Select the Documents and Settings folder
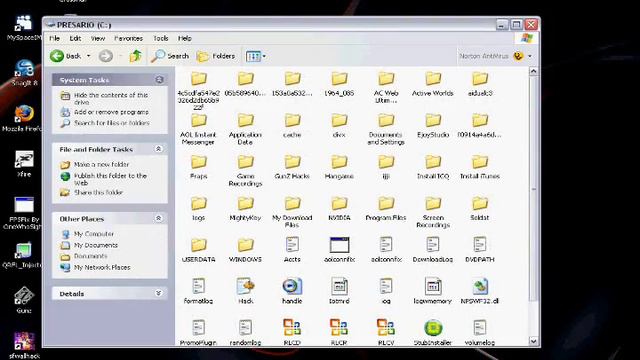 click(386, 129)
